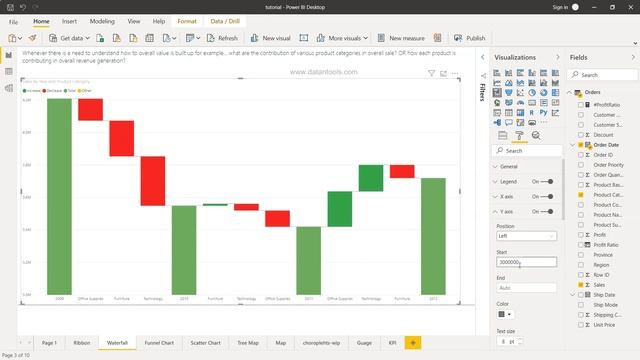Switch to the Insert ribbon tab
Viewport: 640px width, 360px height.
point(69,21)
